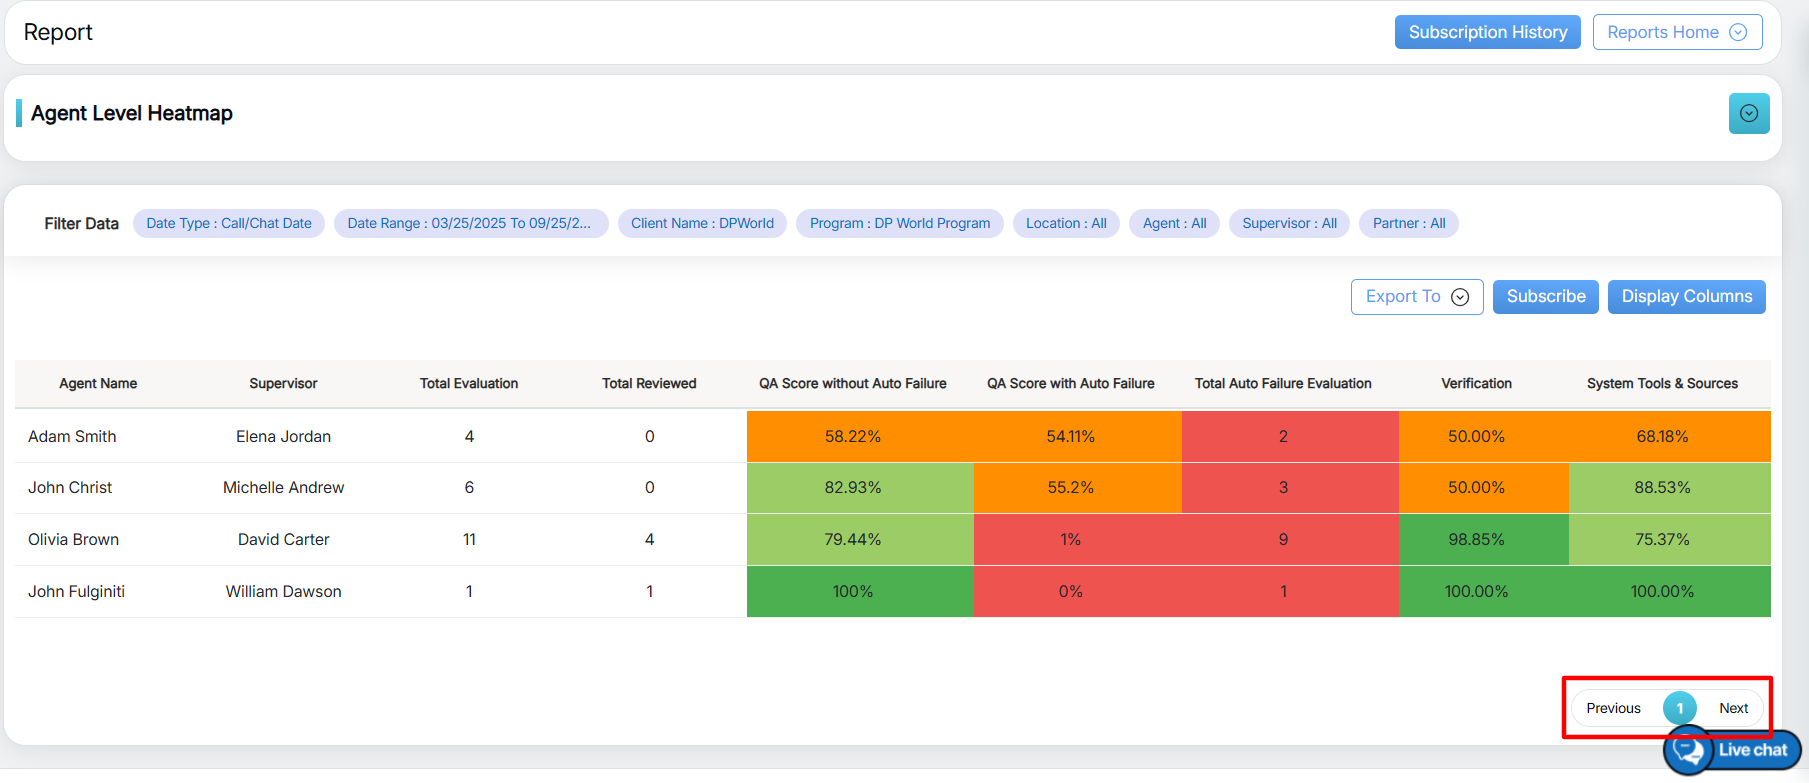This screenshot has width=1809, height=783.
Task: Expand the Export To menu
Action: pyautogui.click(x=1416, y=297)
